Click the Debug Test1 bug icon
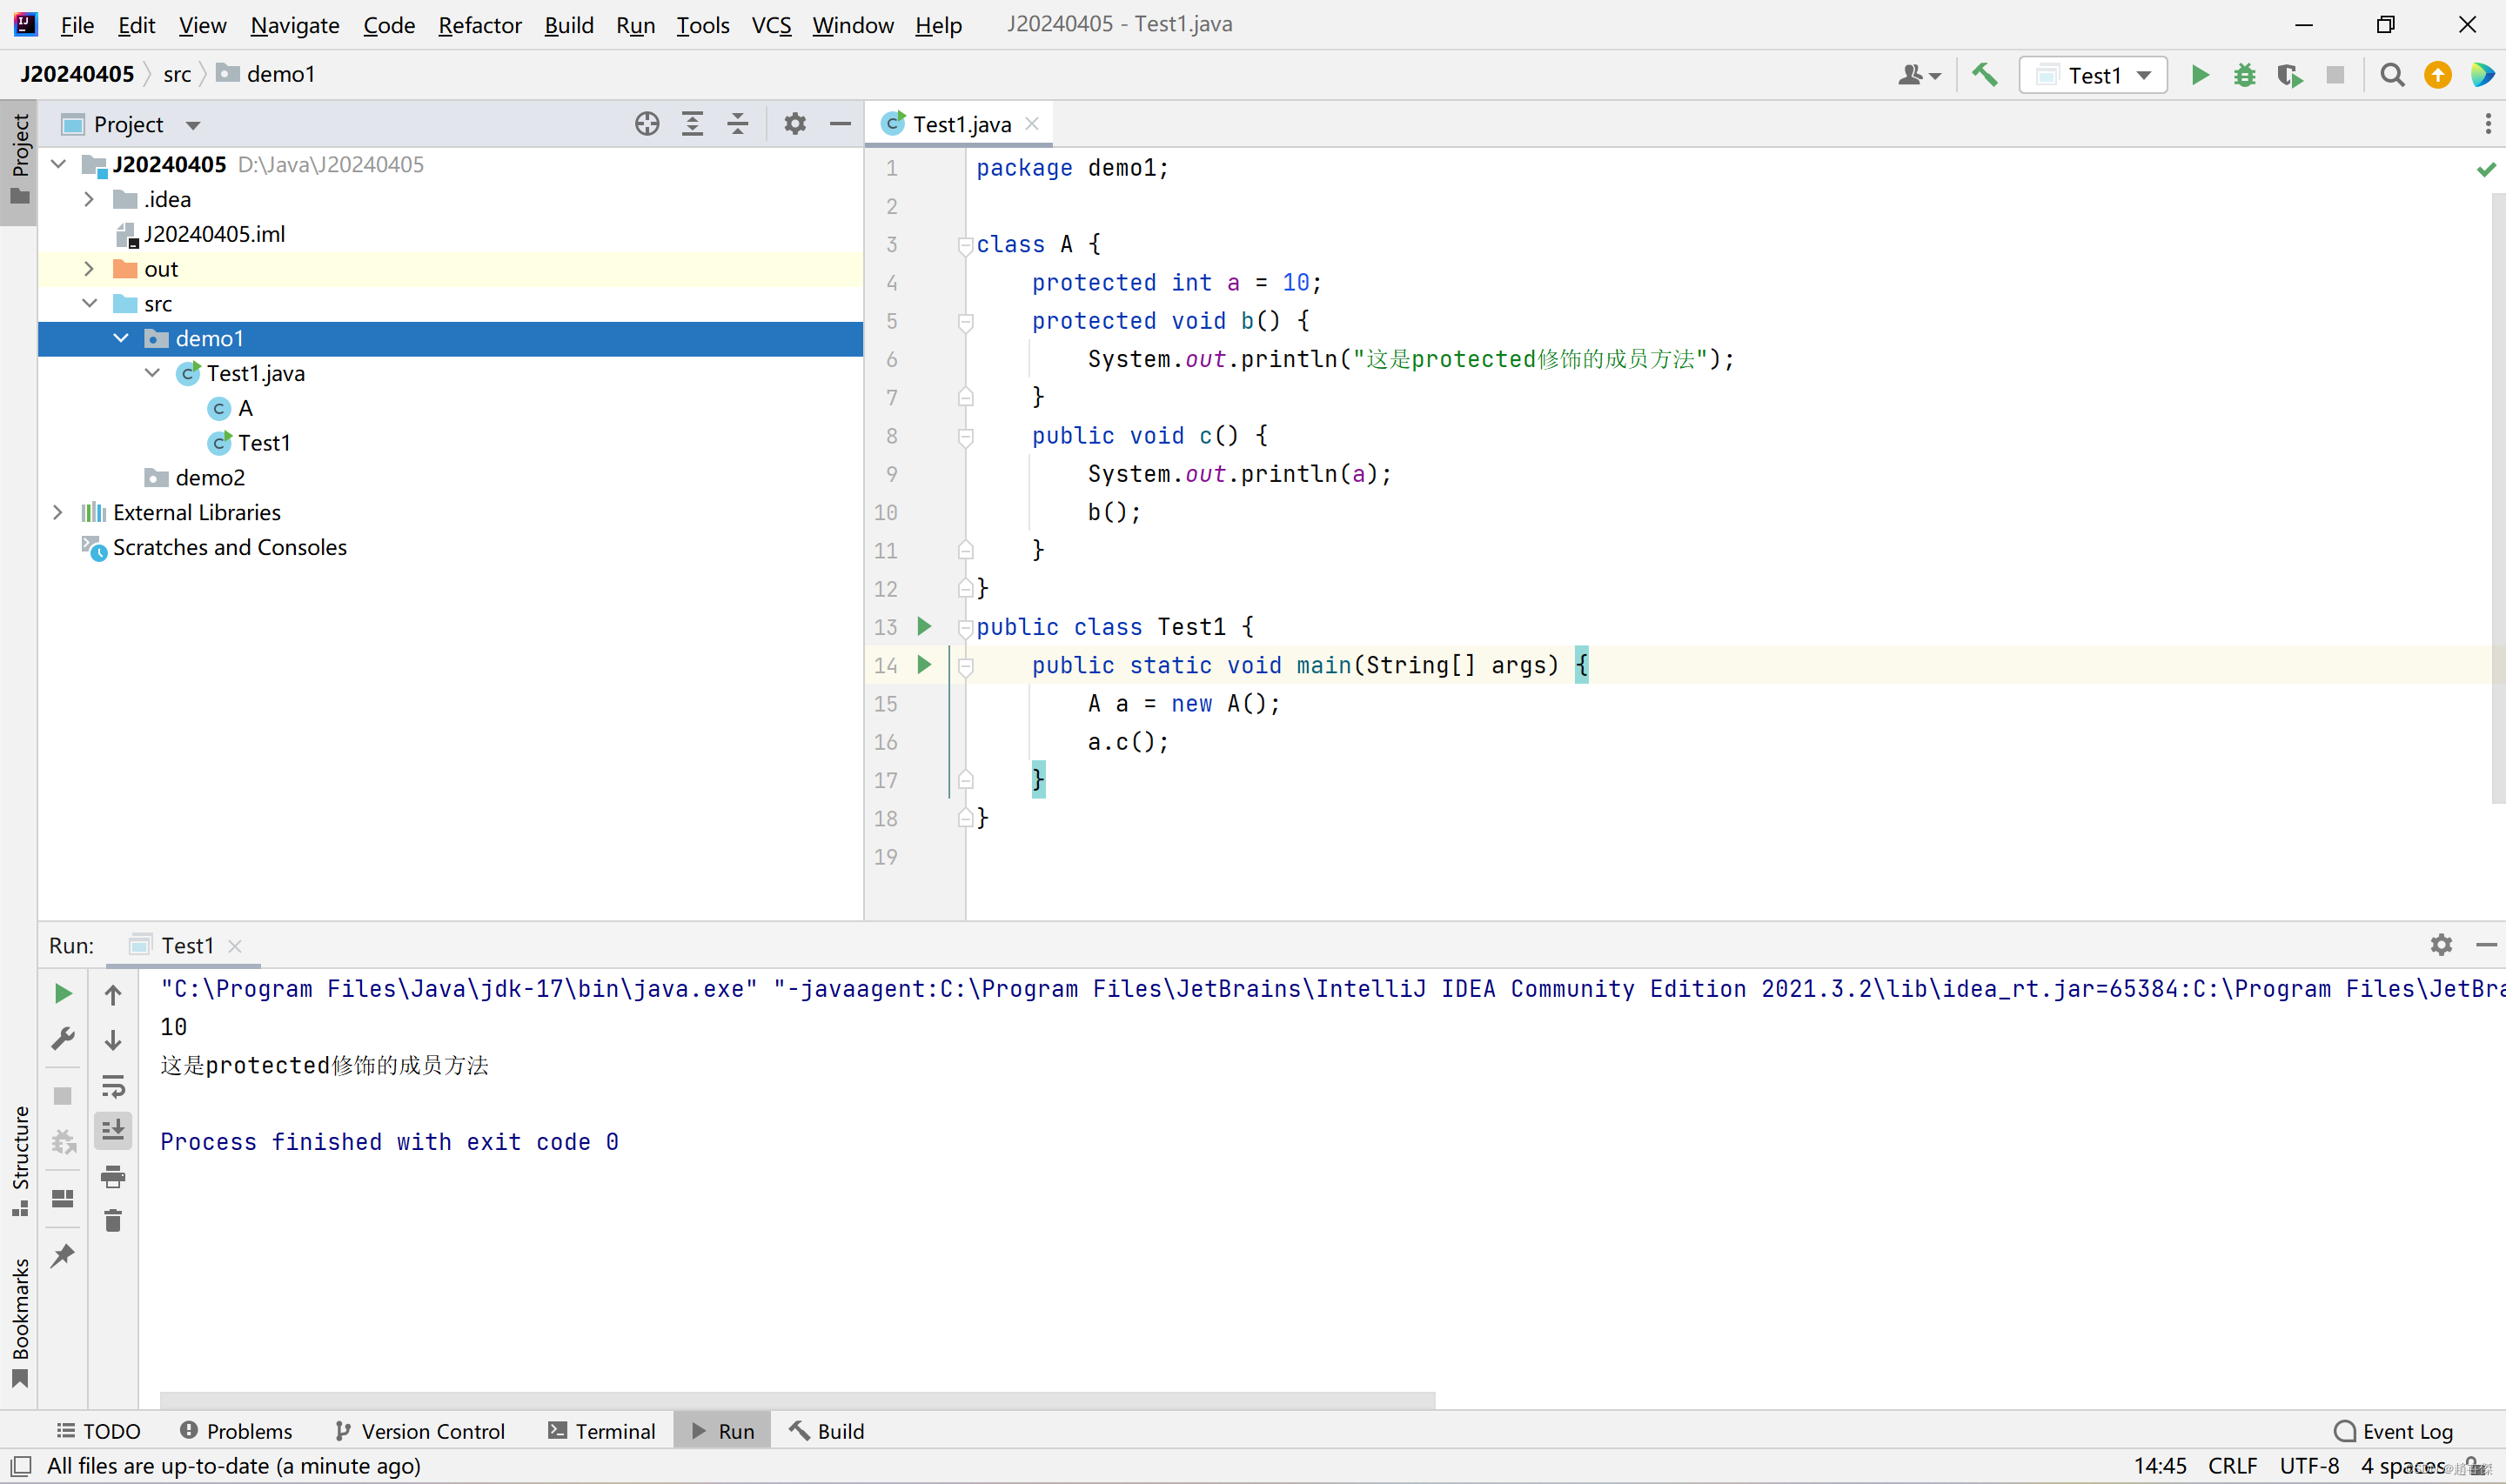Screen dimensions: 2506x1484 click(x=2244, y=75)
